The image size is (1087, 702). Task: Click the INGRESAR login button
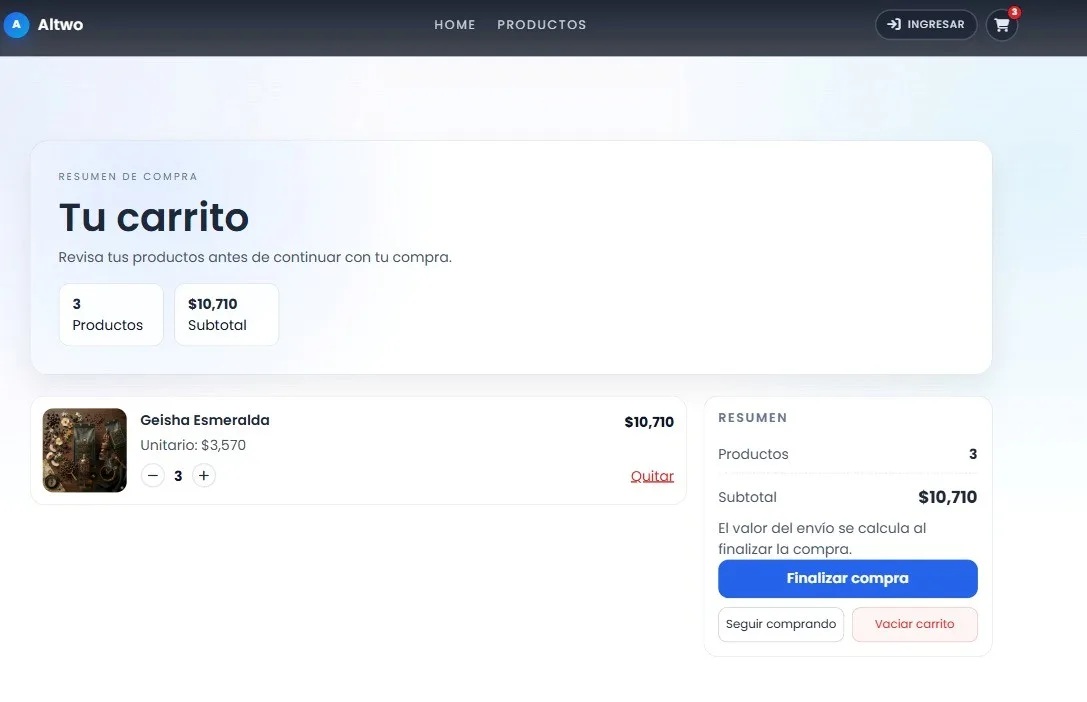926,25
